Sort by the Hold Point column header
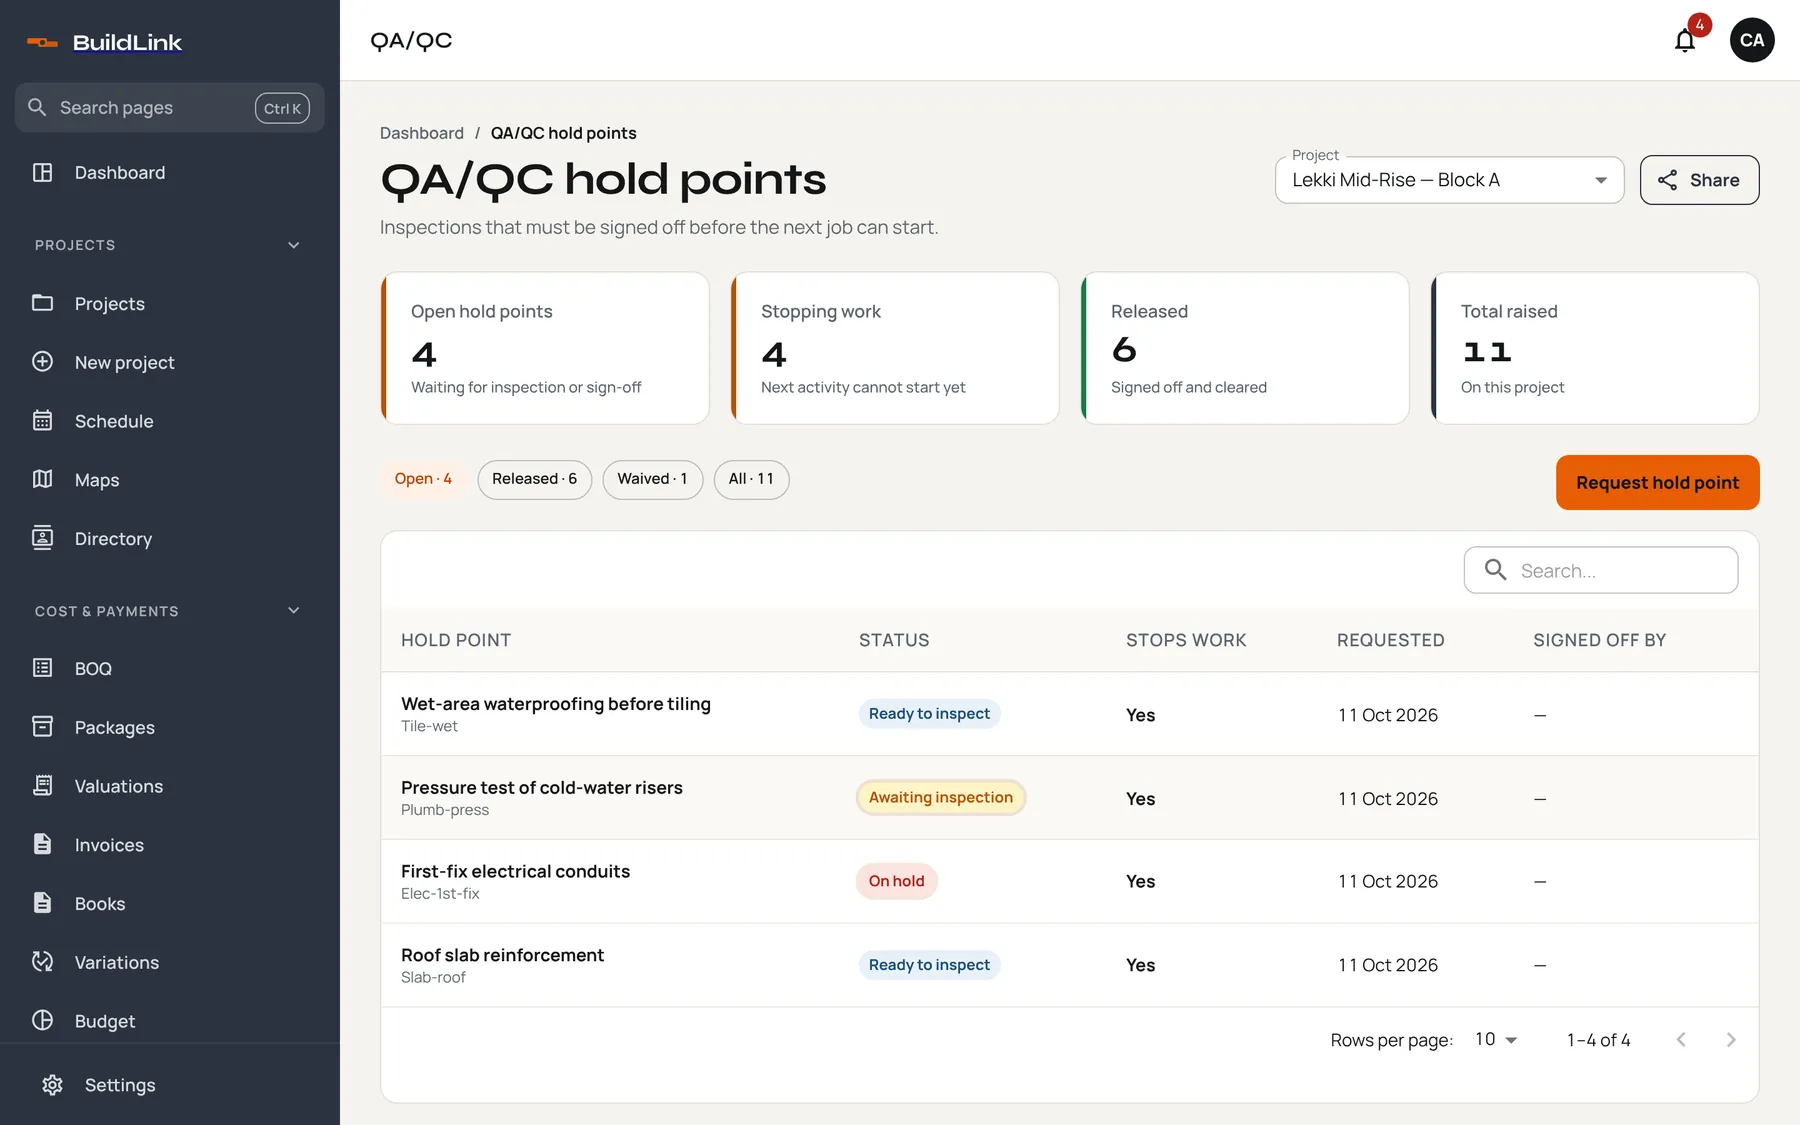This screenshot has width=1800, height=1125. (x=456, y=640)
